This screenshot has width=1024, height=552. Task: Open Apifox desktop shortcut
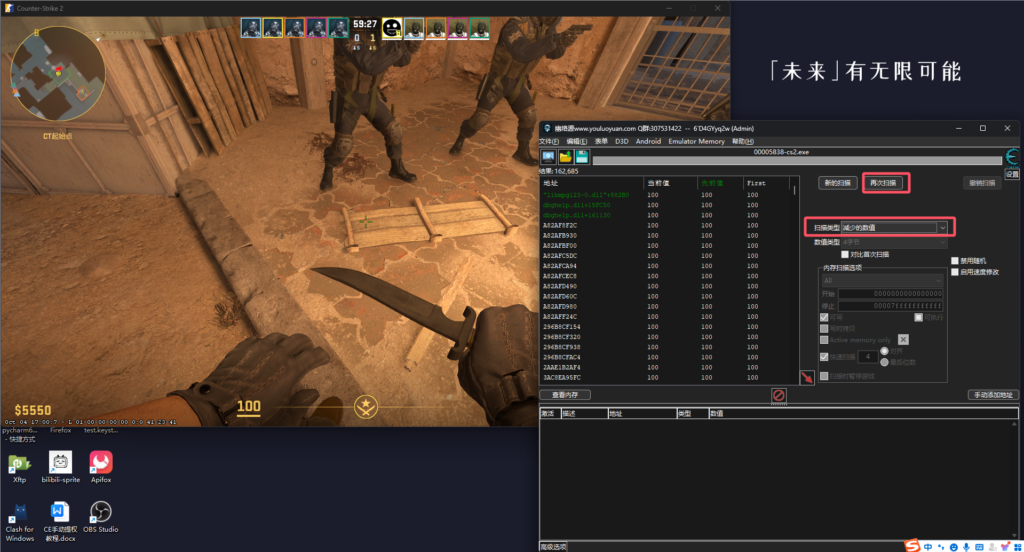point(101,468)
